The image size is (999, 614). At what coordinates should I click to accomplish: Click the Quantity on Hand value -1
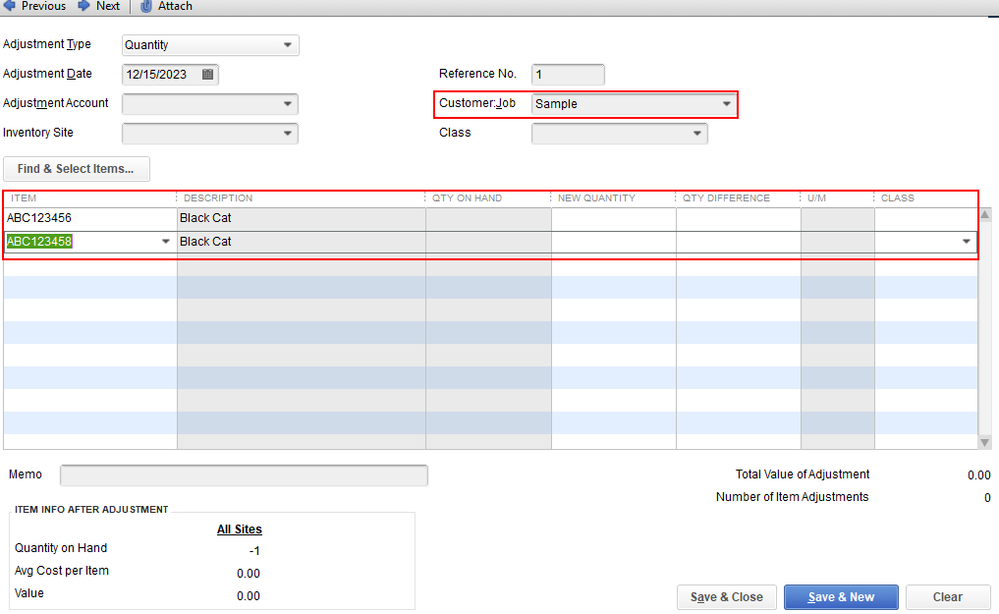click(254, 551)
